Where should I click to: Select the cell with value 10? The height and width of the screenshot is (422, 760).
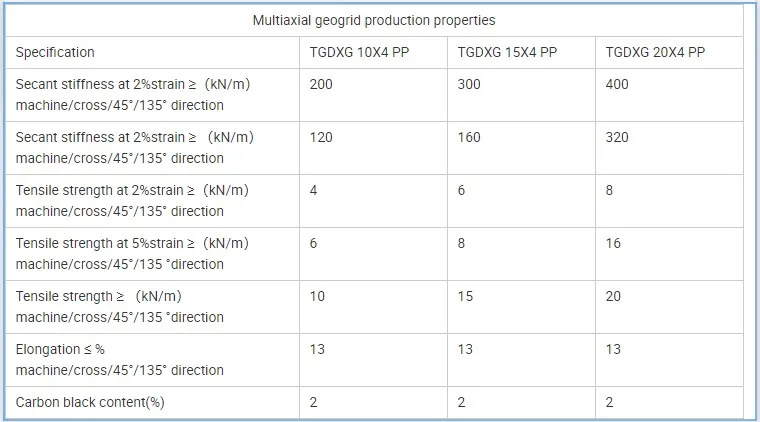pyautogui.click(x=318, y=296)
